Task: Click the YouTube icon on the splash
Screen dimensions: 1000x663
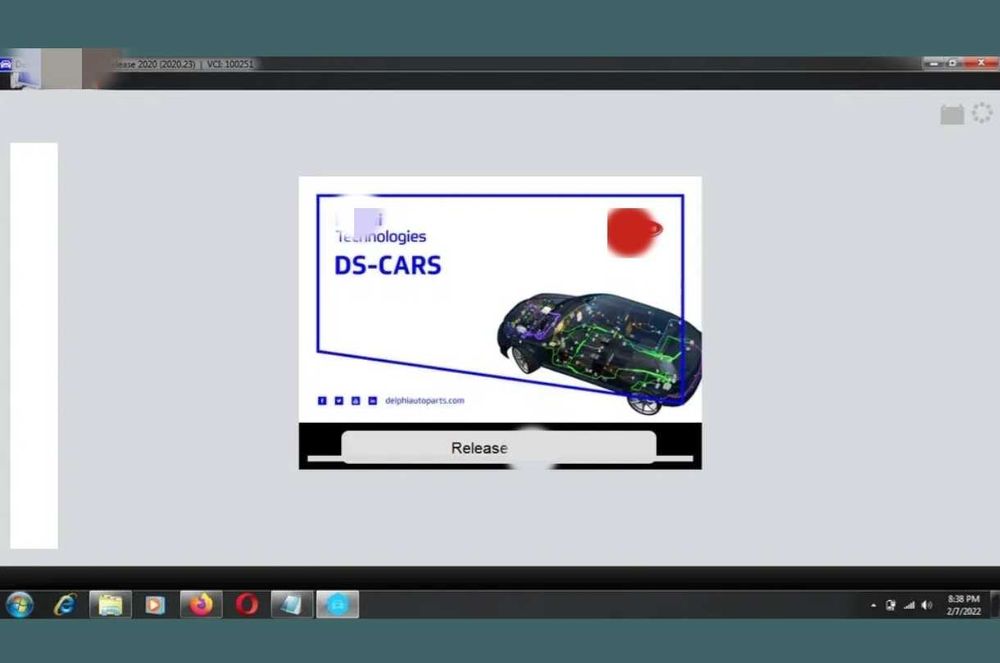Action: (356, 400)
